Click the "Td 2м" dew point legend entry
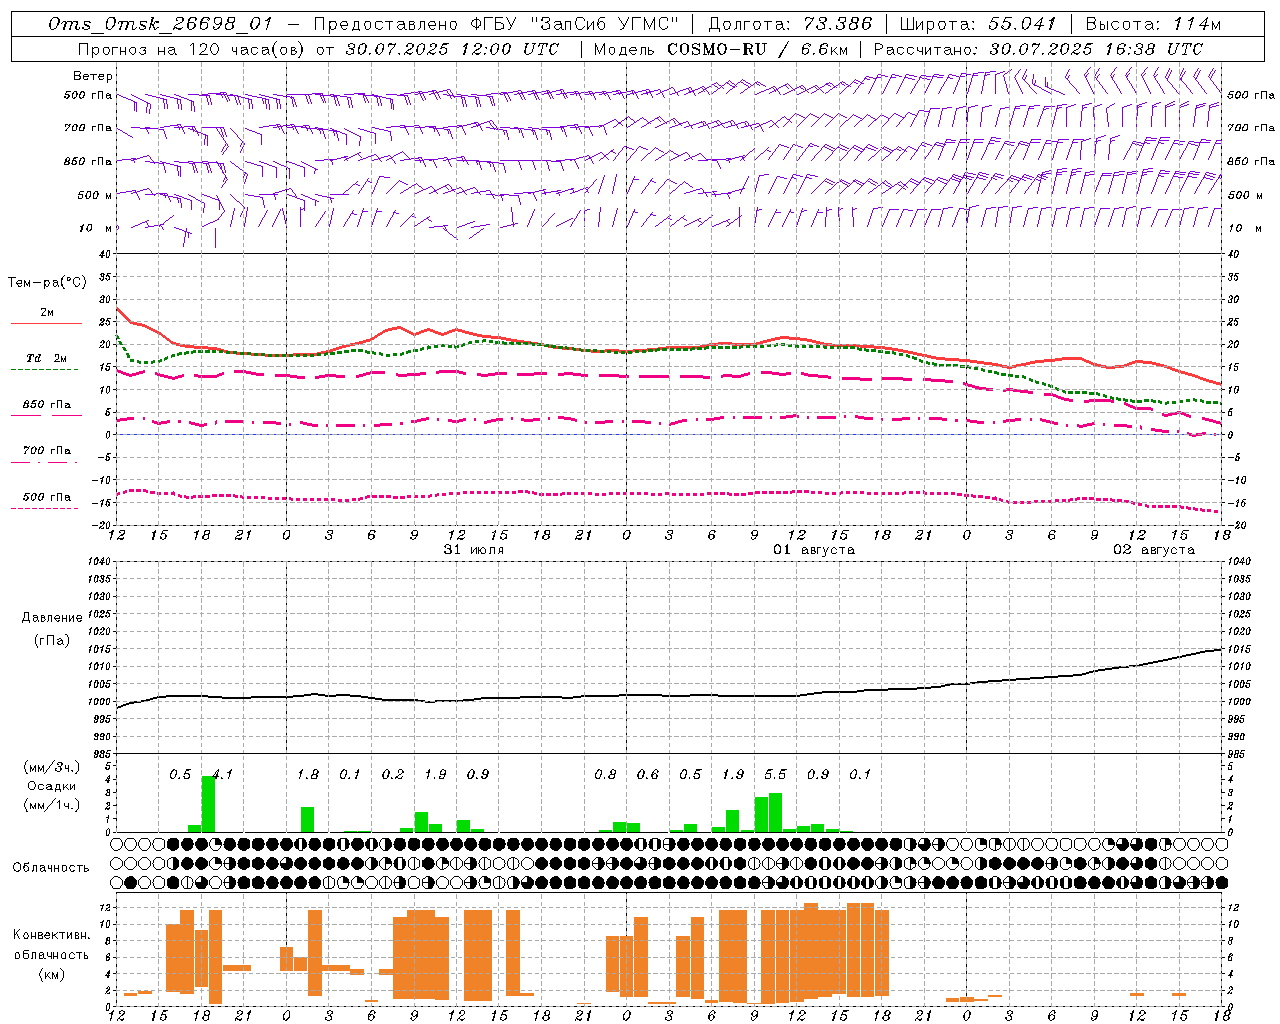 click(47, 358)
